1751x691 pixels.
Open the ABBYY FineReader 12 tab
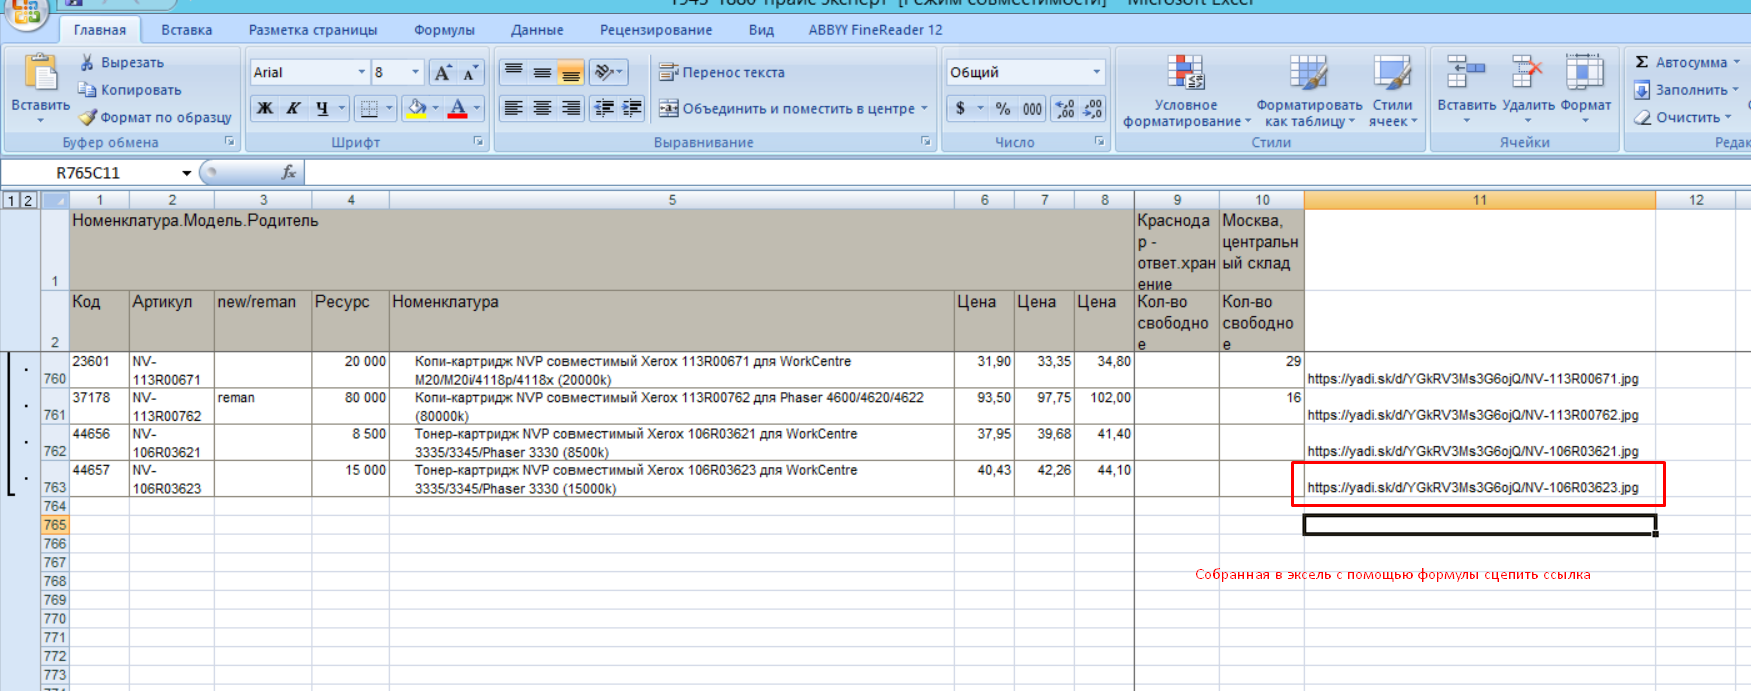(875, 30)
